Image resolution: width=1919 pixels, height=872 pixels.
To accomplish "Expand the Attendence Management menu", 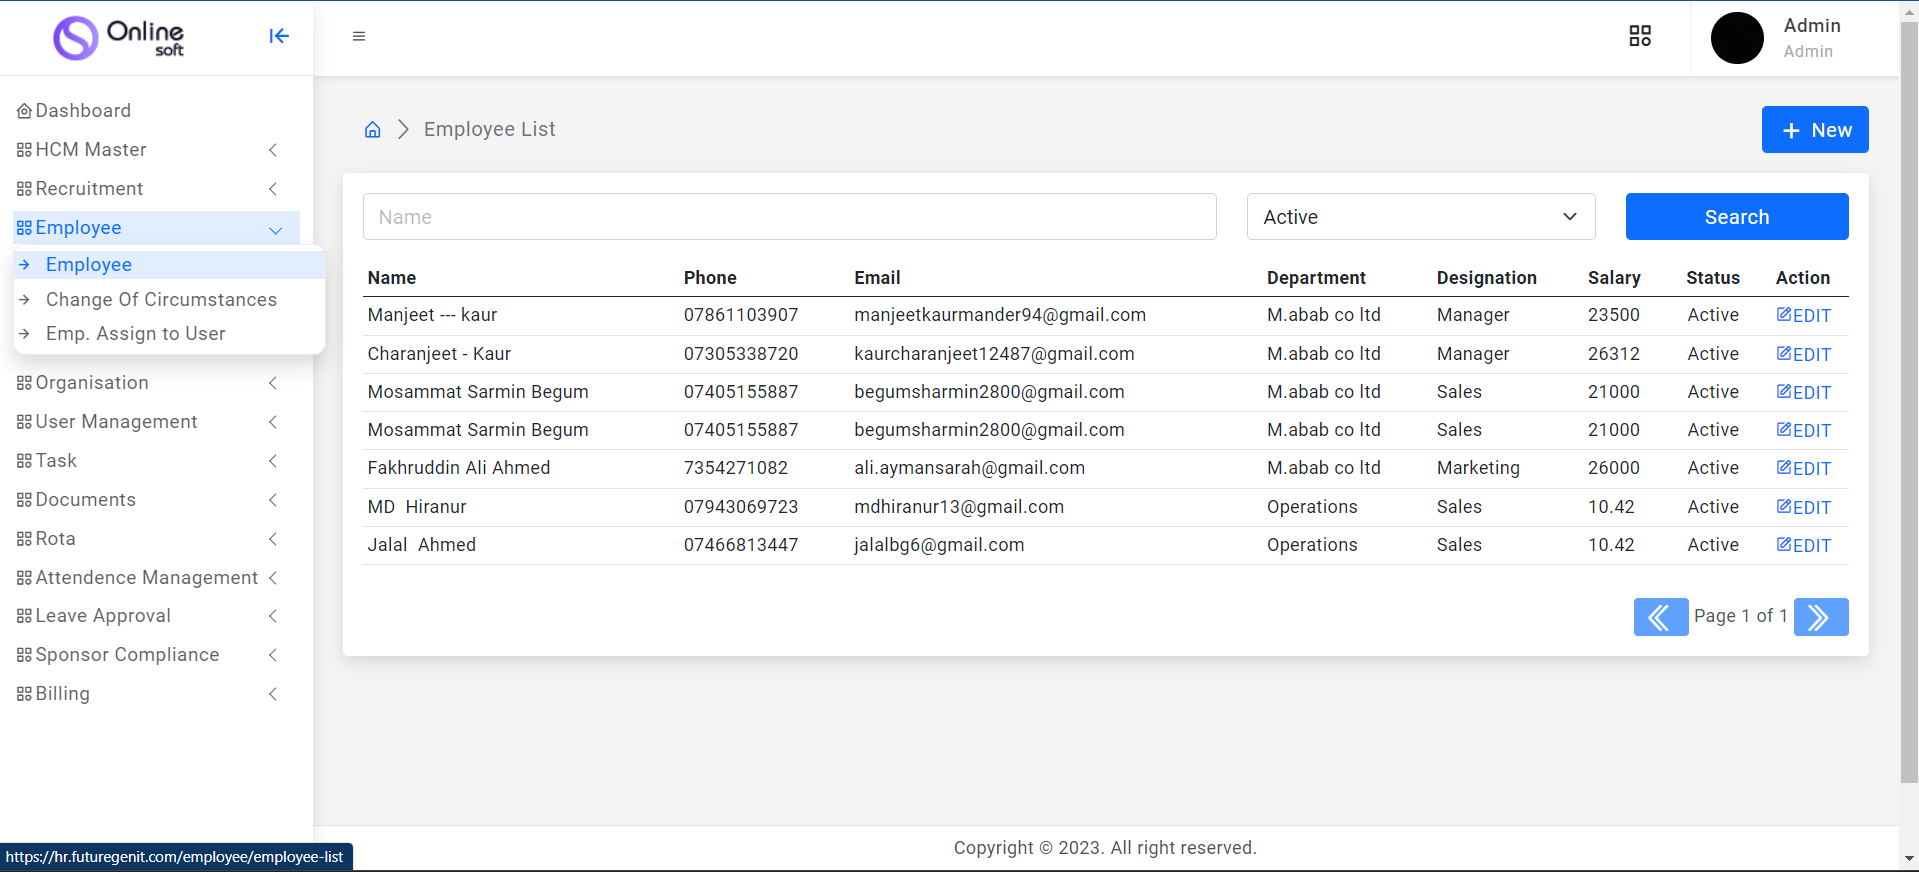I will [147, 578].
